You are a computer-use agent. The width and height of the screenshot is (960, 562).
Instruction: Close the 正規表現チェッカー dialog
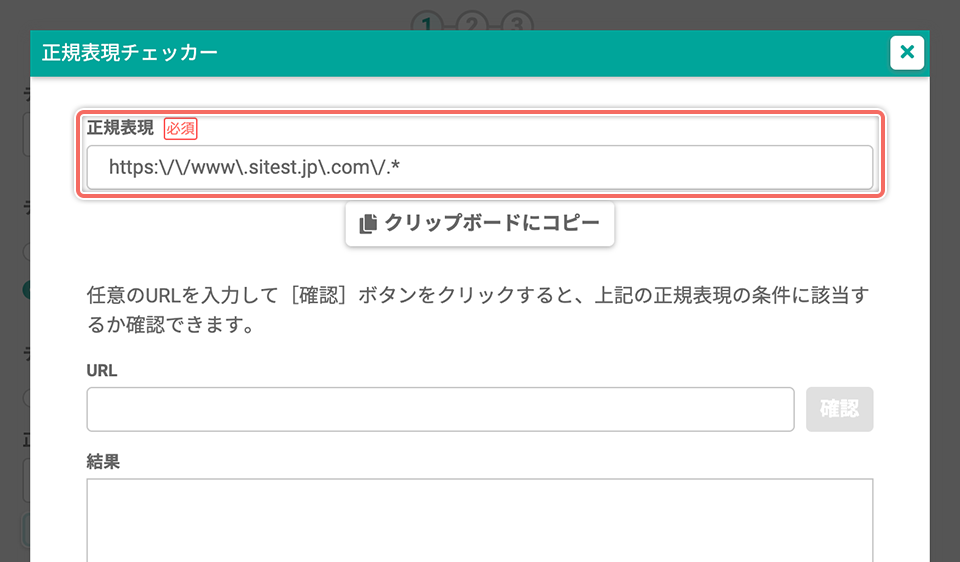coord(907,53)
